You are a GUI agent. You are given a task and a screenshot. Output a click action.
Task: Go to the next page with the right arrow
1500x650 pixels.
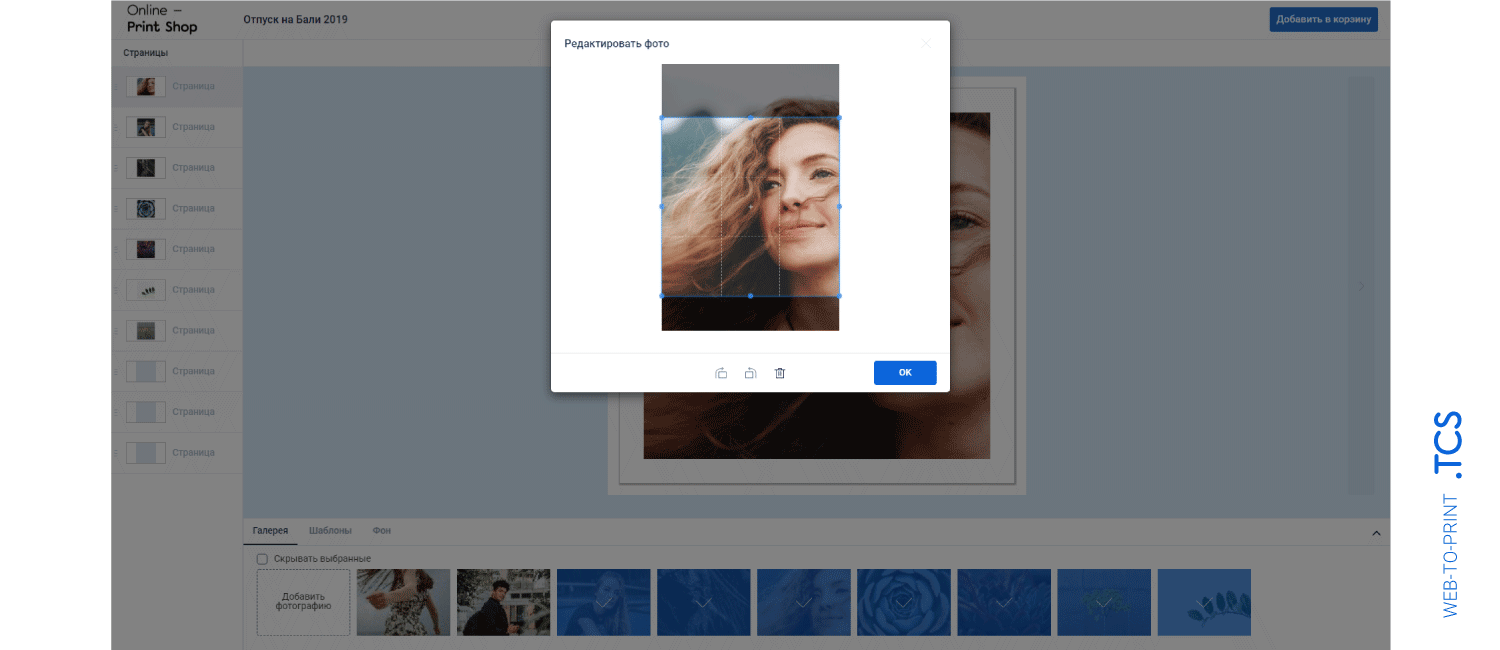(1361, 285)
